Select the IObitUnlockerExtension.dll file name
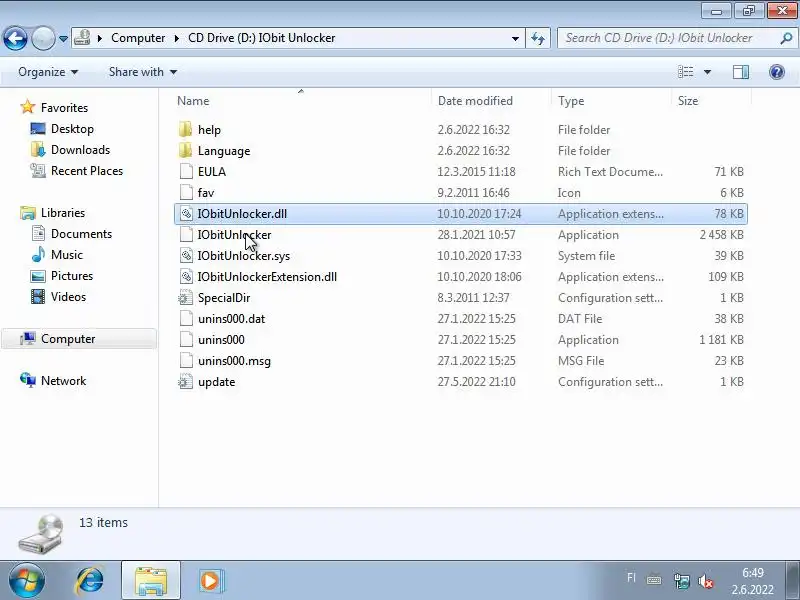Screen dimensions: 800x600 click(x=267, y=277)
